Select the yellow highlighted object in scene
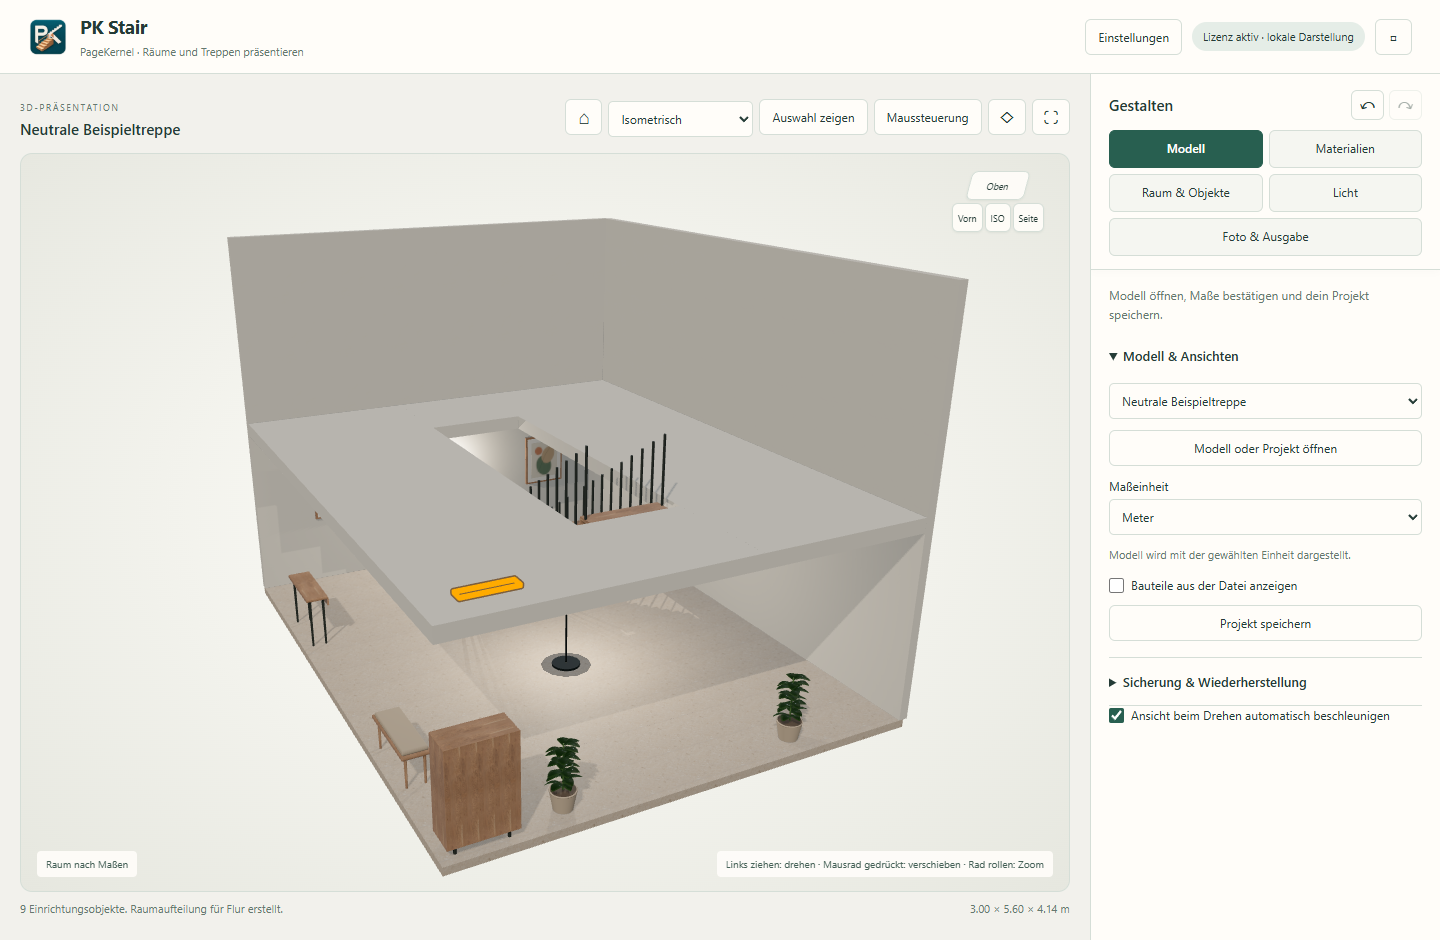This screenshot has height=940, width=1440. tap(487, 588)
